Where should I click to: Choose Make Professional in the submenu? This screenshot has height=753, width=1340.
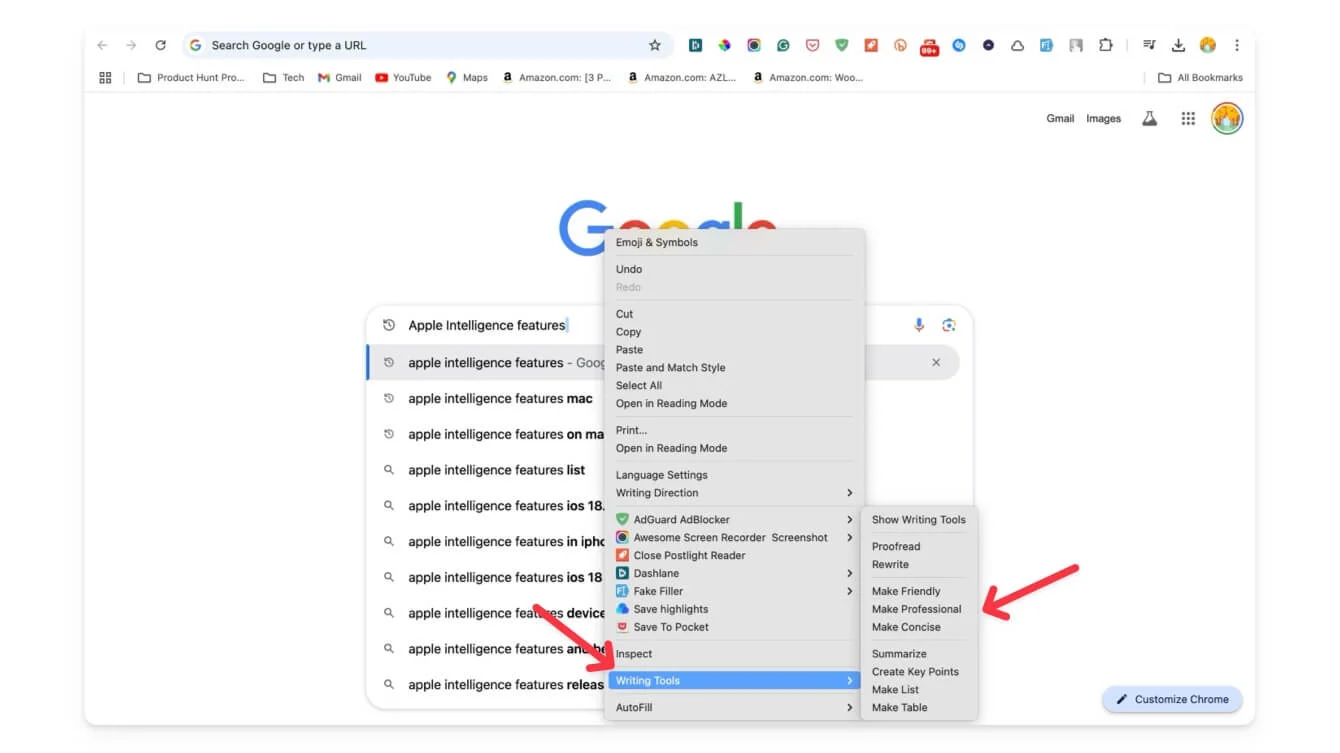[919, 609]
